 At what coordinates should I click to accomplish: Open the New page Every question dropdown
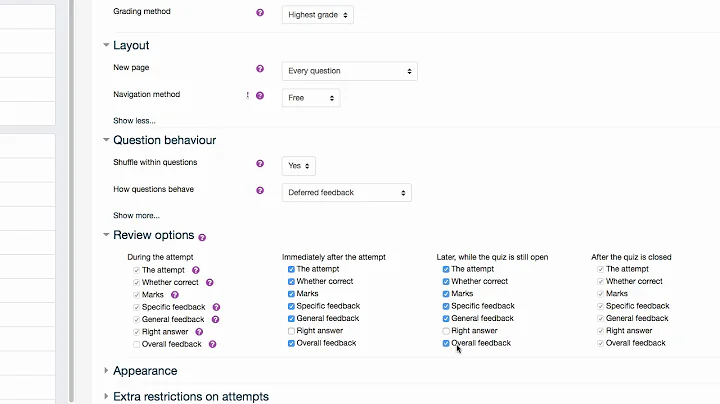coord(349,71)
